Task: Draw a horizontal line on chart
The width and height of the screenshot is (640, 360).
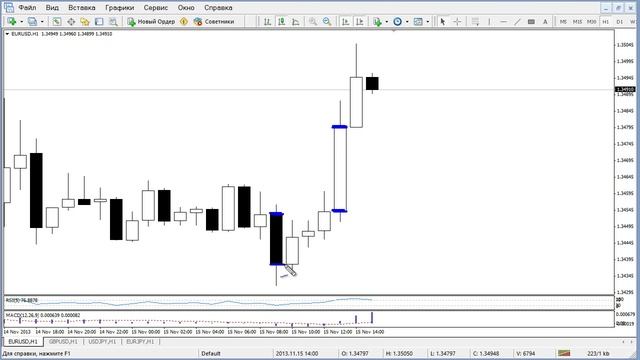Action: (503, 22)
